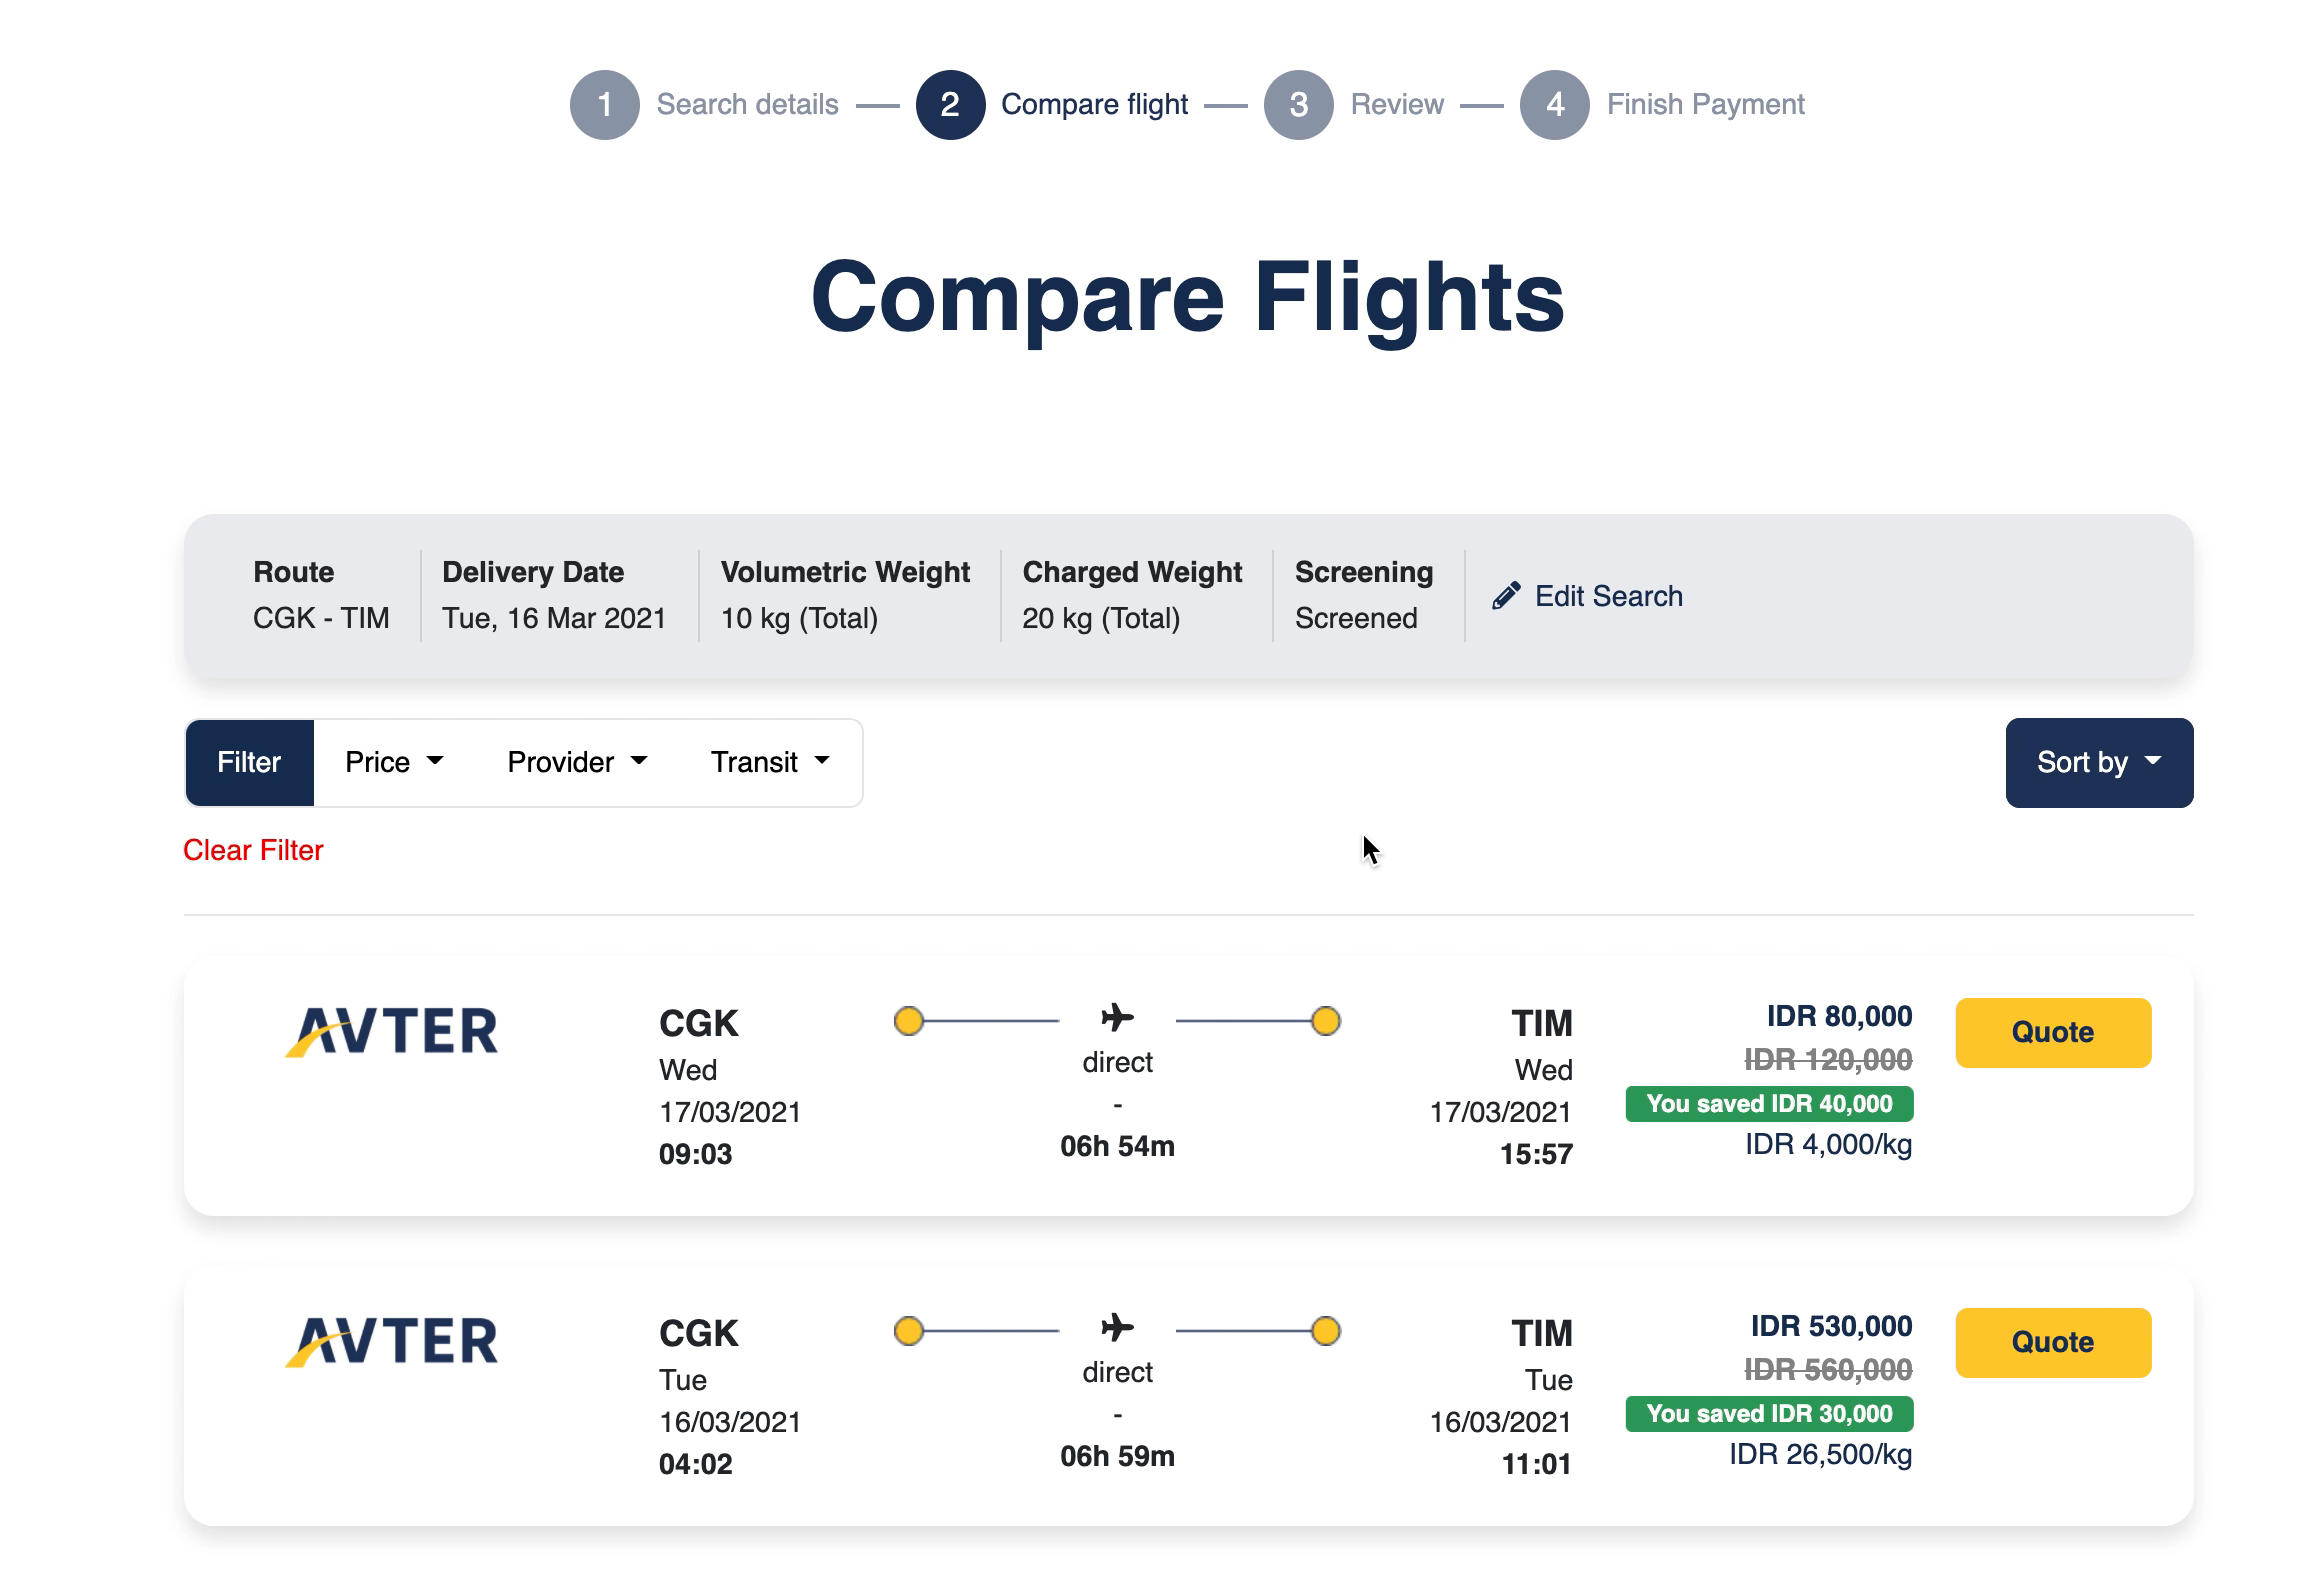Click Quote for IDR 530,000 flight
Screen dimensions: 2314x1576
2053,1342
